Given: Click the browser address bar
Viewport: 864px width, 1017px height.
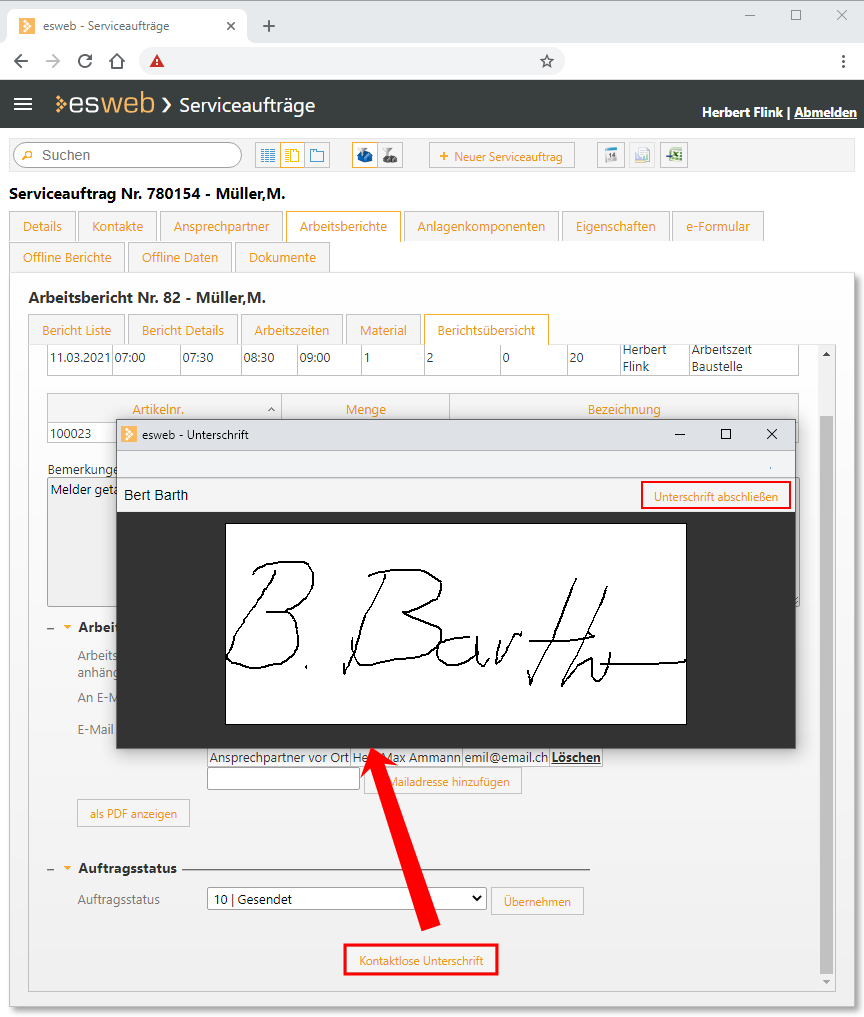Looking at the screenshot, I should [x=352, y=62].
